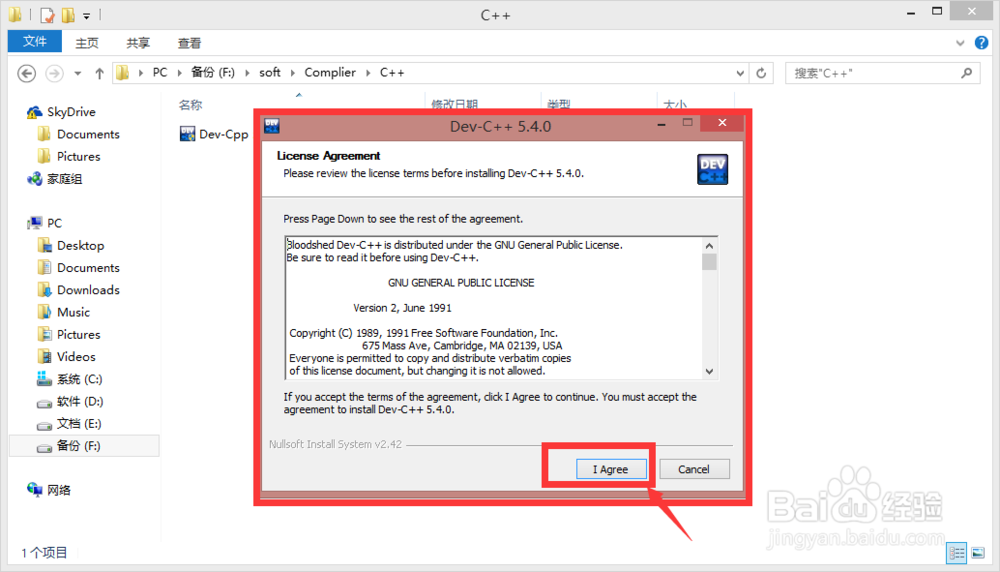The width and height of the screenshot is (1000, 572).
Task: Open the Dev-C++ installer window icon menu
Action: tap(272, 126)
